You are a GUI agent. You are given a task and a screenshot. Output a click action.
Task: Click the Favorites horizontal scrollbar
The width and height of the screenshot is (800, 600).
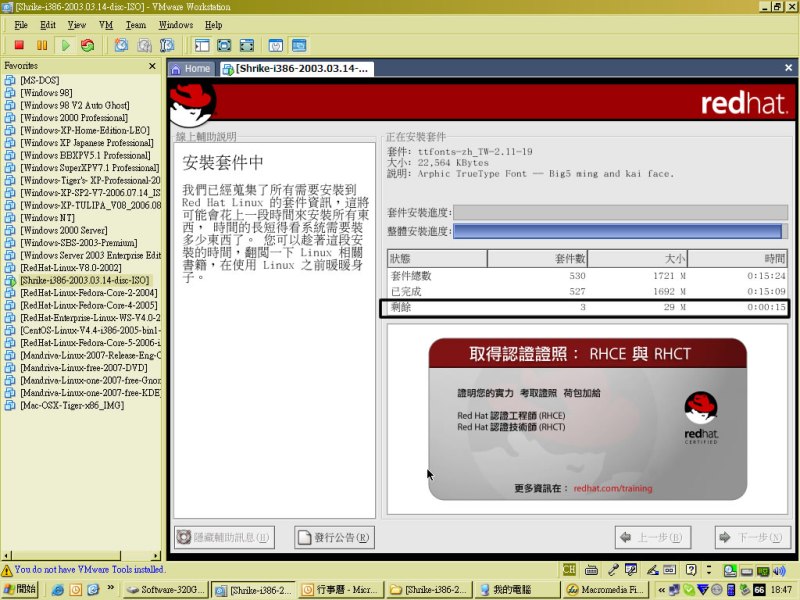click(x=82, y=555)
